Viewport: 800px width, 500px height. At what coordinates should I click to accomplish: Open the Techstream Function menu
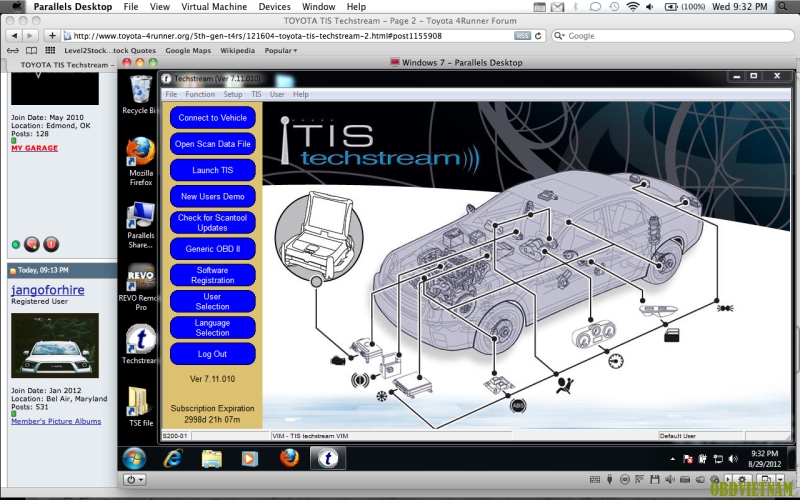[x=200, y=94]
